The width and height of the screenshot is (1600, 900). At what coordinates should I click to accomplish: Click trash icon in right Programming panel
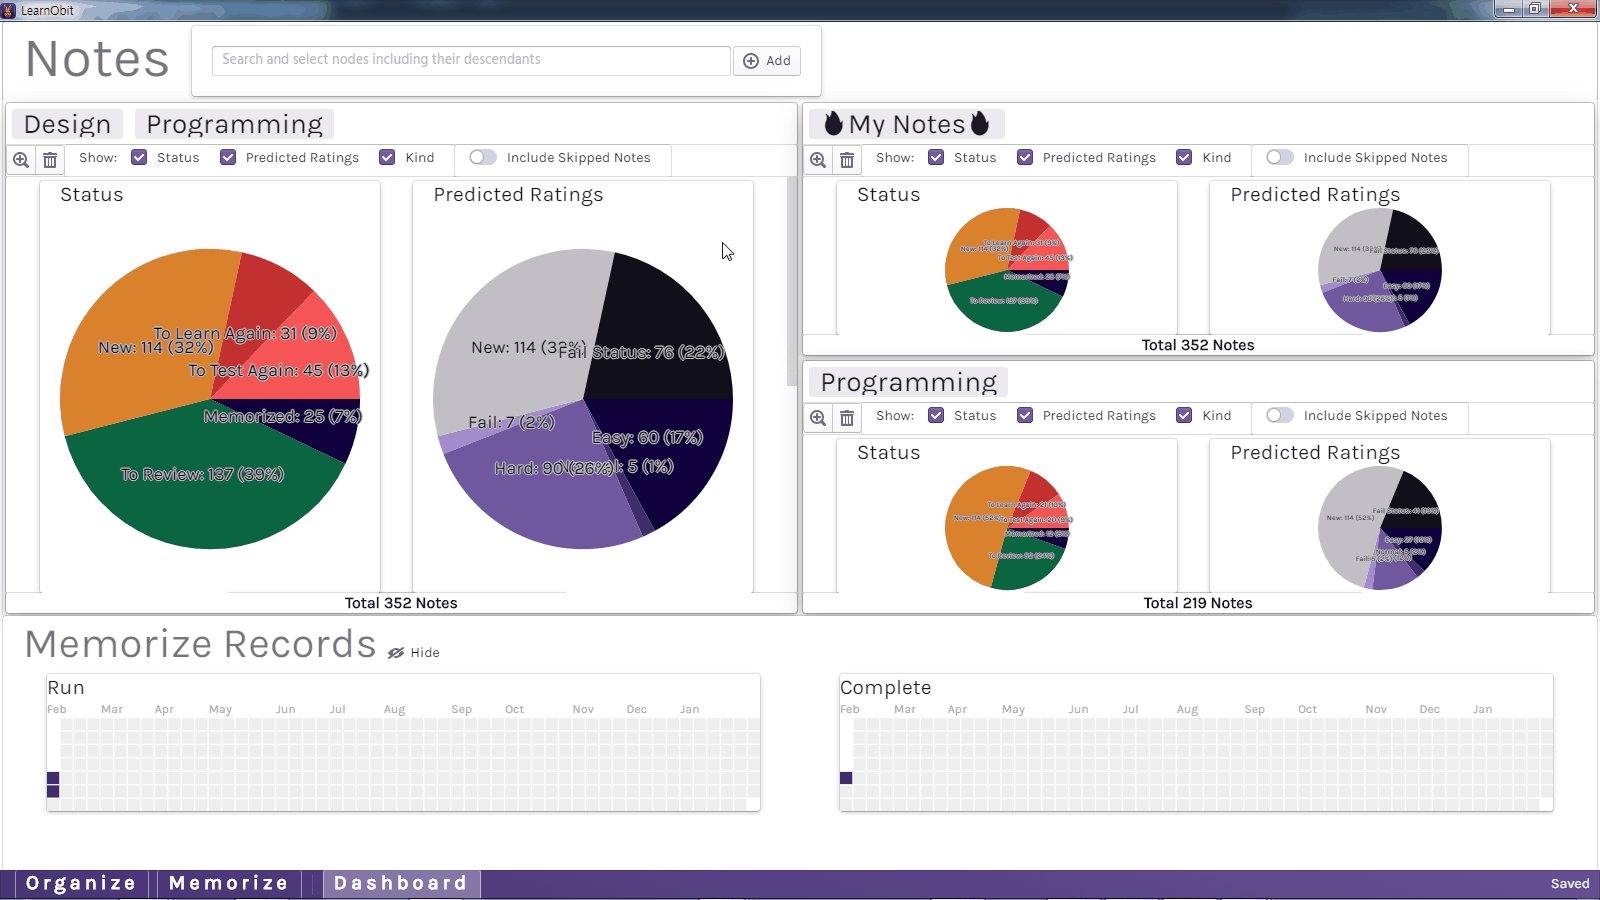[x=847, y=418]
